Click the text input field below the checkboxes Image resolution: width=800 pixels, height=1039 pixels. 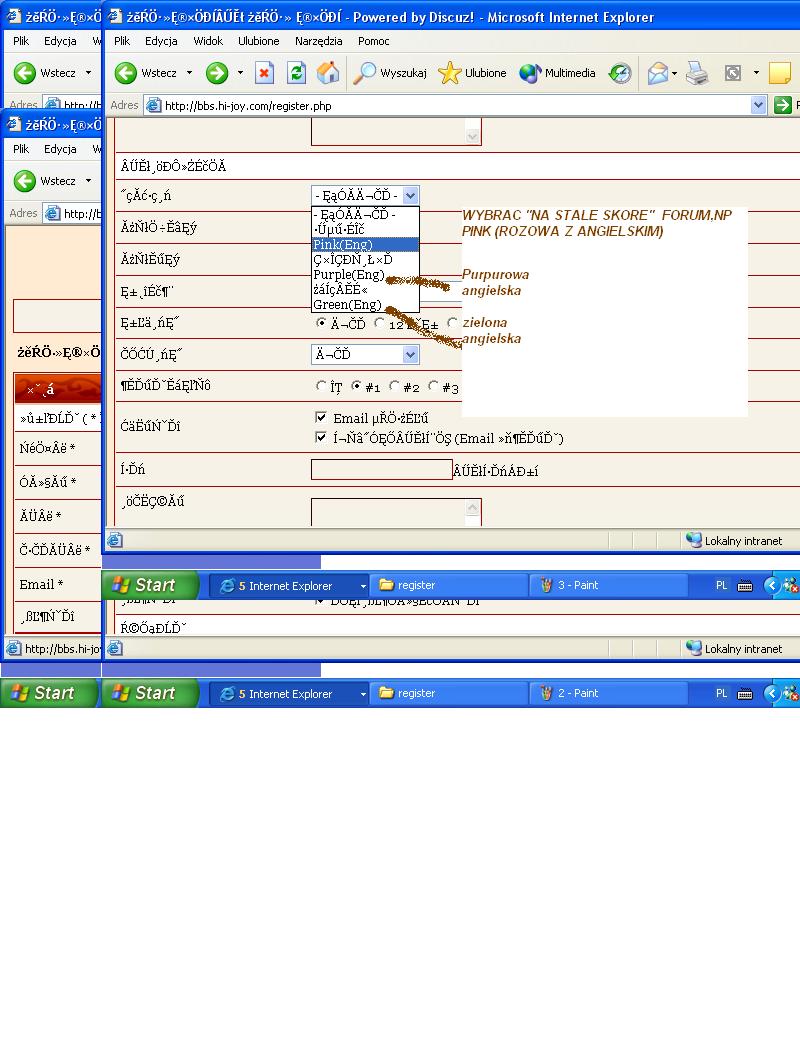(381, 470)
